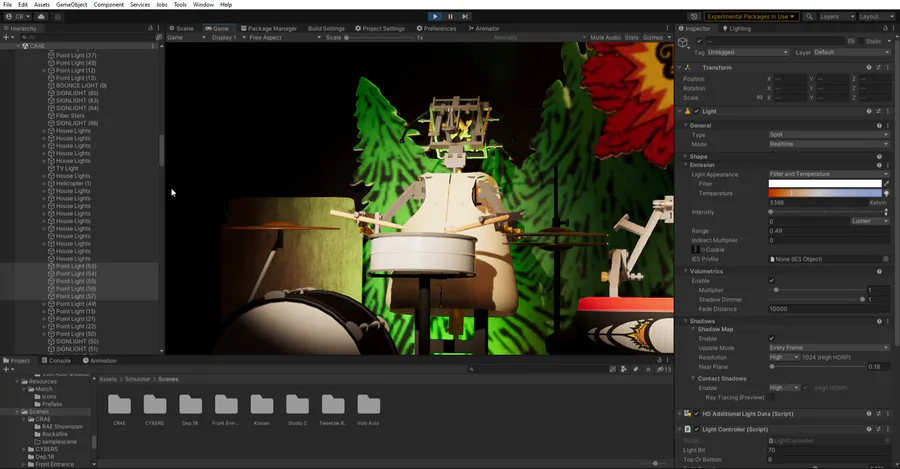Open Update Mode dropdown showing Every Frame
Viewport: 900px width, 469px height.
pos(829,348)
